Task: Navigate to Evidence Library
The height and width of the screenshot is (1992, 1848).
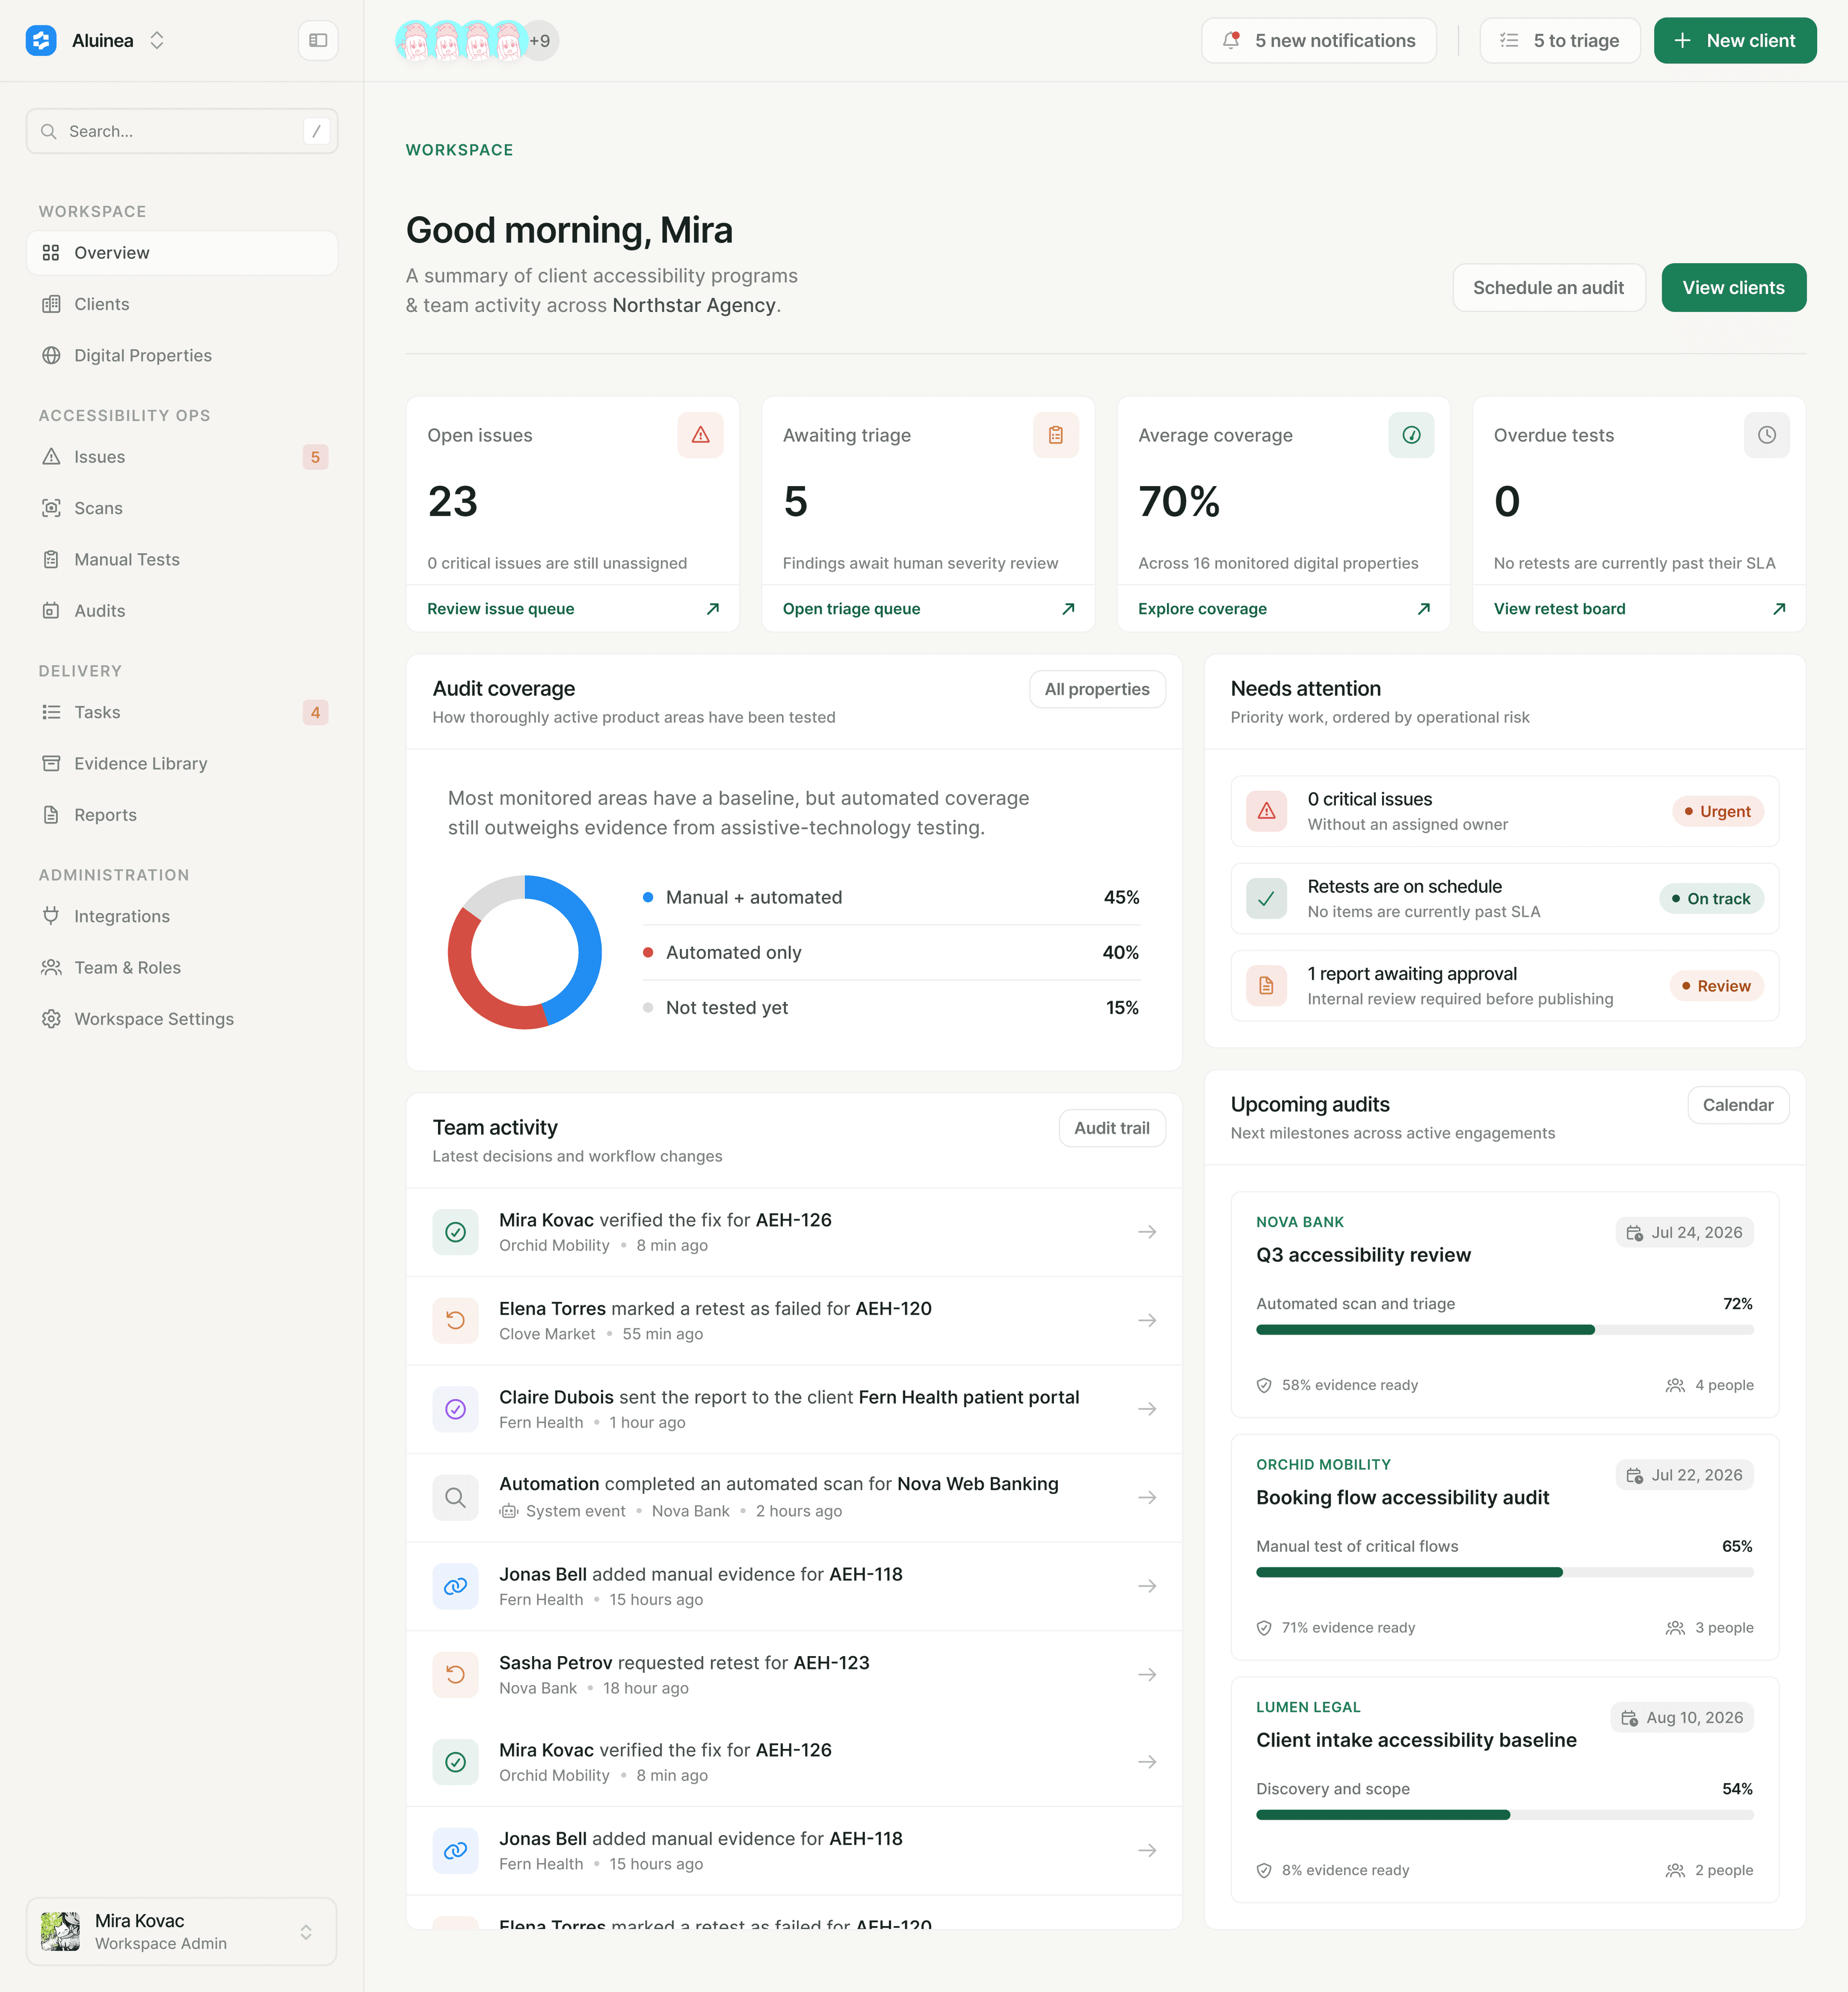Action: [181, 764]
